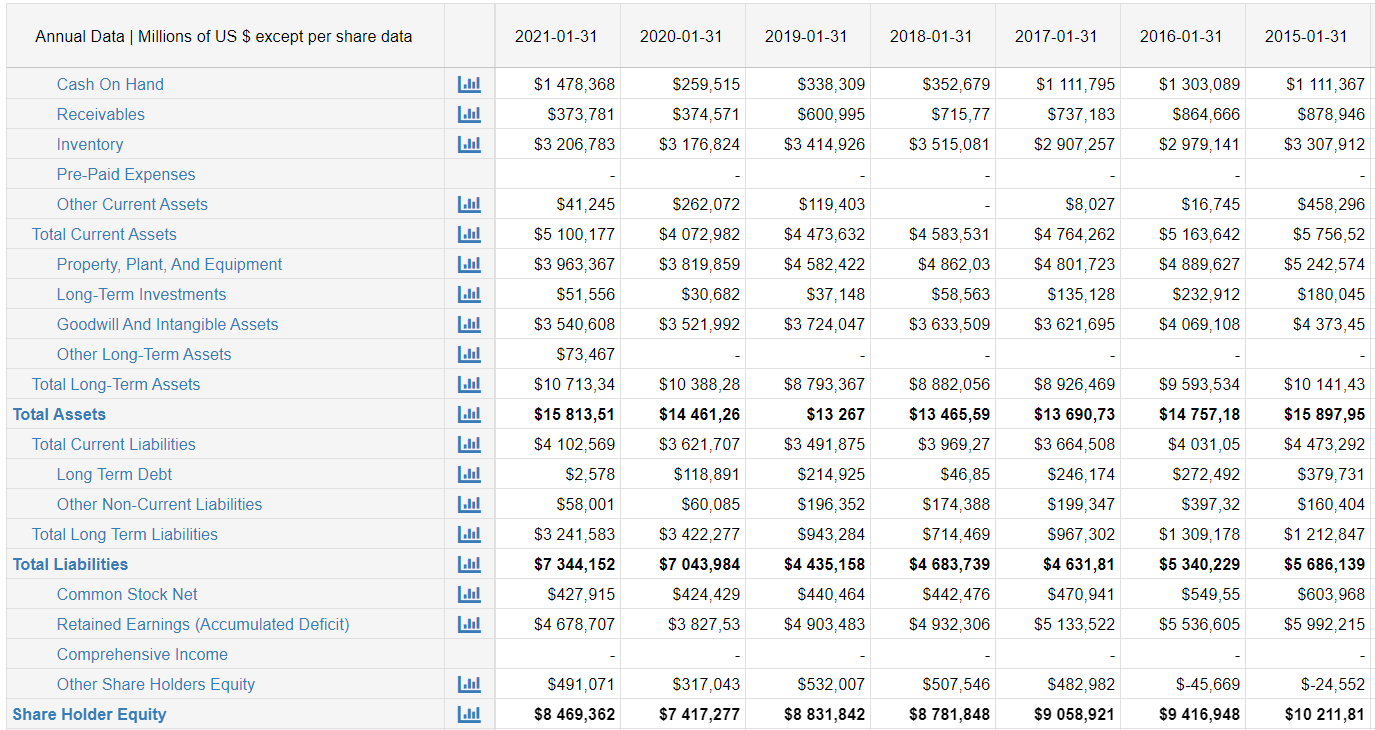Open the Receivables chart icon

(470, 114)
